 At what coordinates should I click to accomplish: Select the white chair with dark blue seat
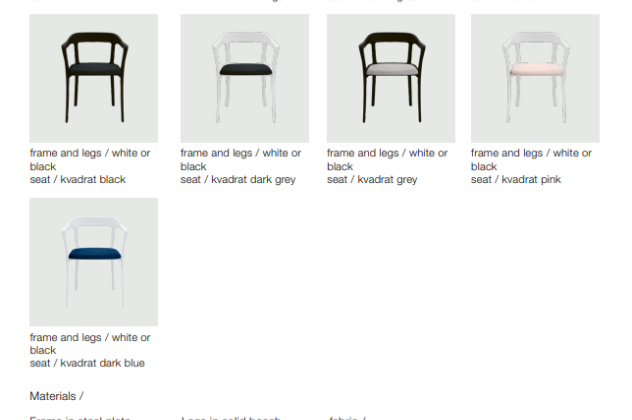pos(94,262)
